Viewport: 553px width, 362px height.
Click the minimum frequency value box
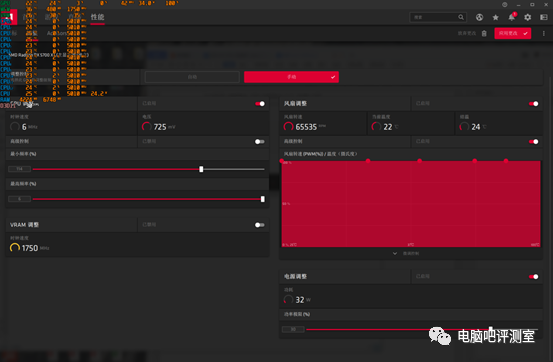19,169
